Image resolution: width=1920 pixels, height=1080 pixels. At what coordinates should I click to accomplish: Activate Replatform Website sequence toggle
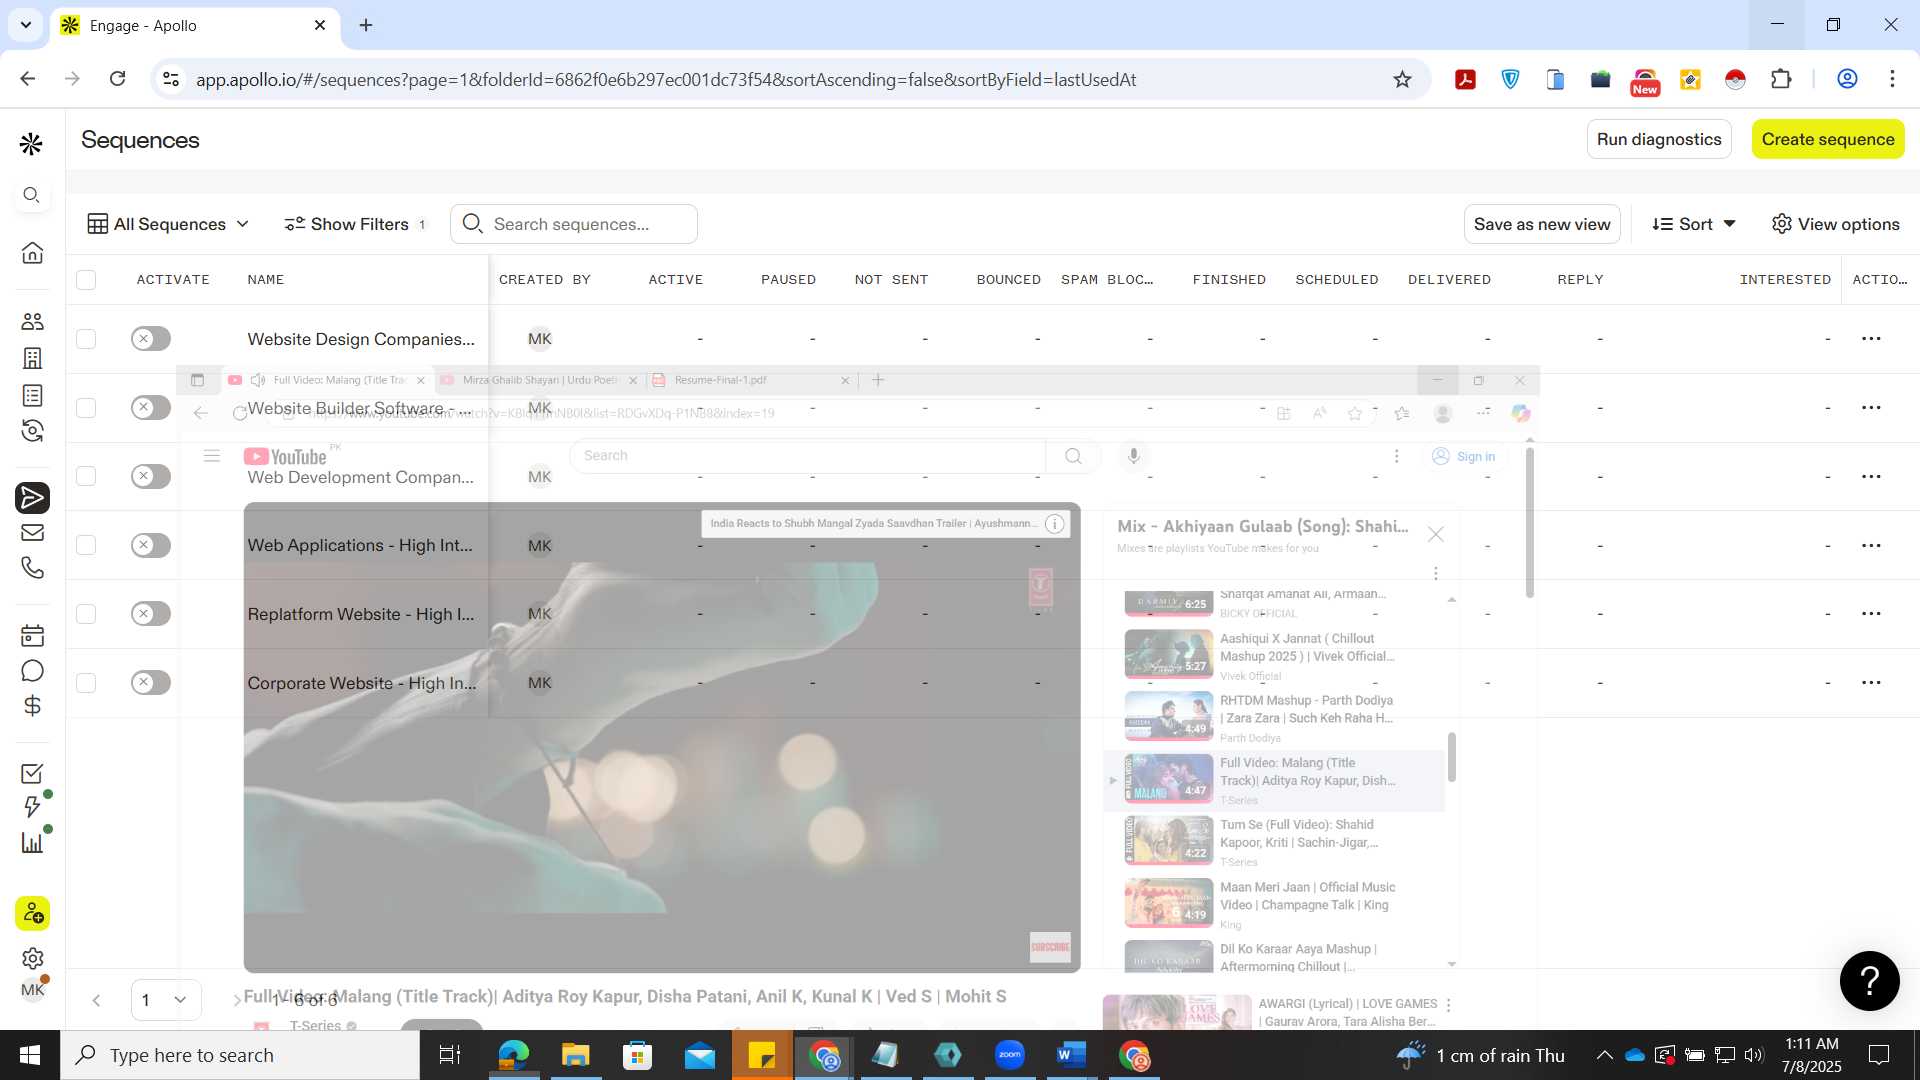(x=150, y=614)
